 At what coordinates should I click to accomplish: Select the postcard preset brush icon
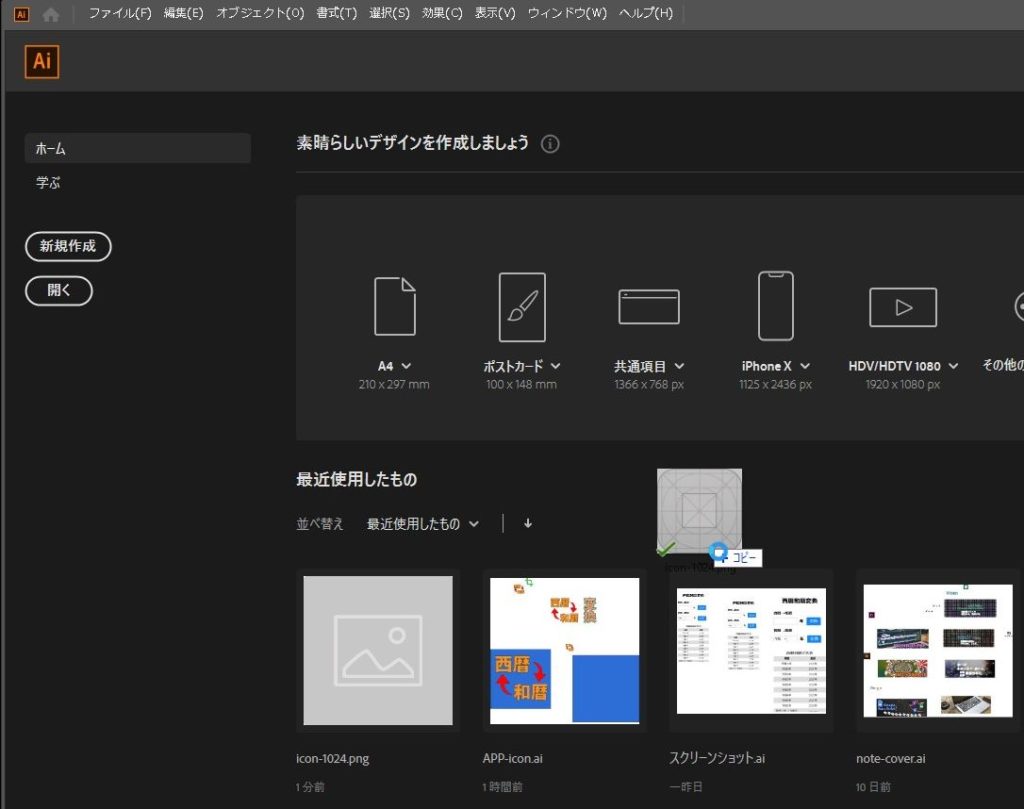(x=522, y=307)
